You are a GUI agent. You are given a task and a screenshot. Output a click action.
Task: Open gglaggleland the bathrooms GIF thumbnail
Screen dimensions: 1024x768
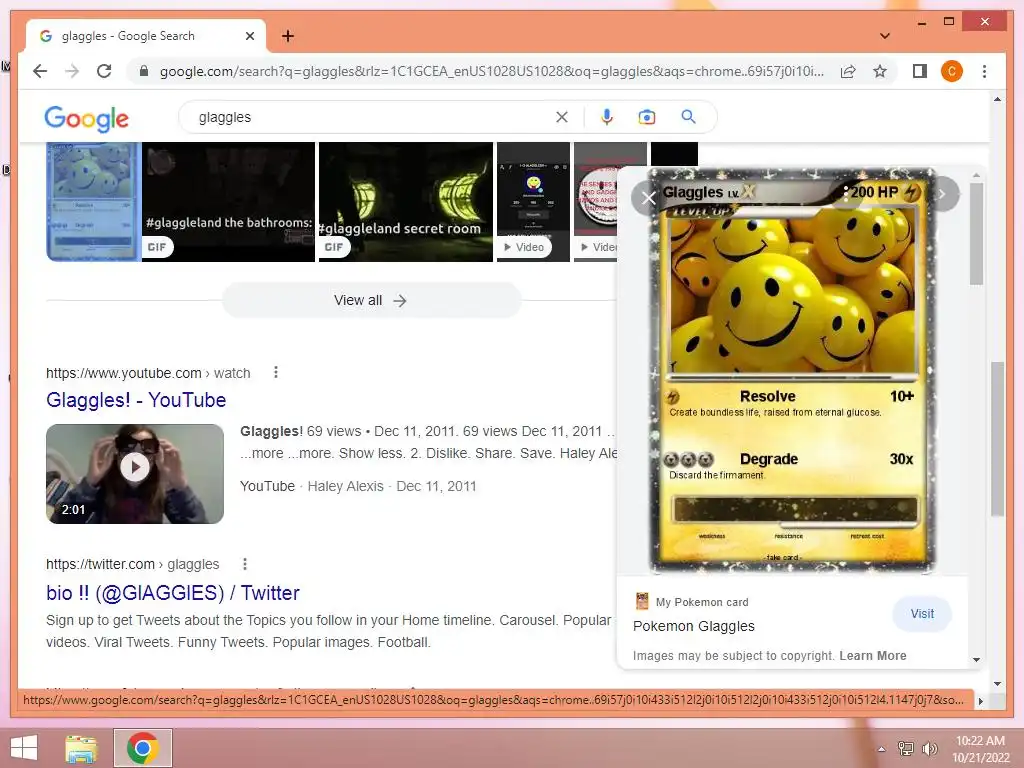tap(229, 202)
